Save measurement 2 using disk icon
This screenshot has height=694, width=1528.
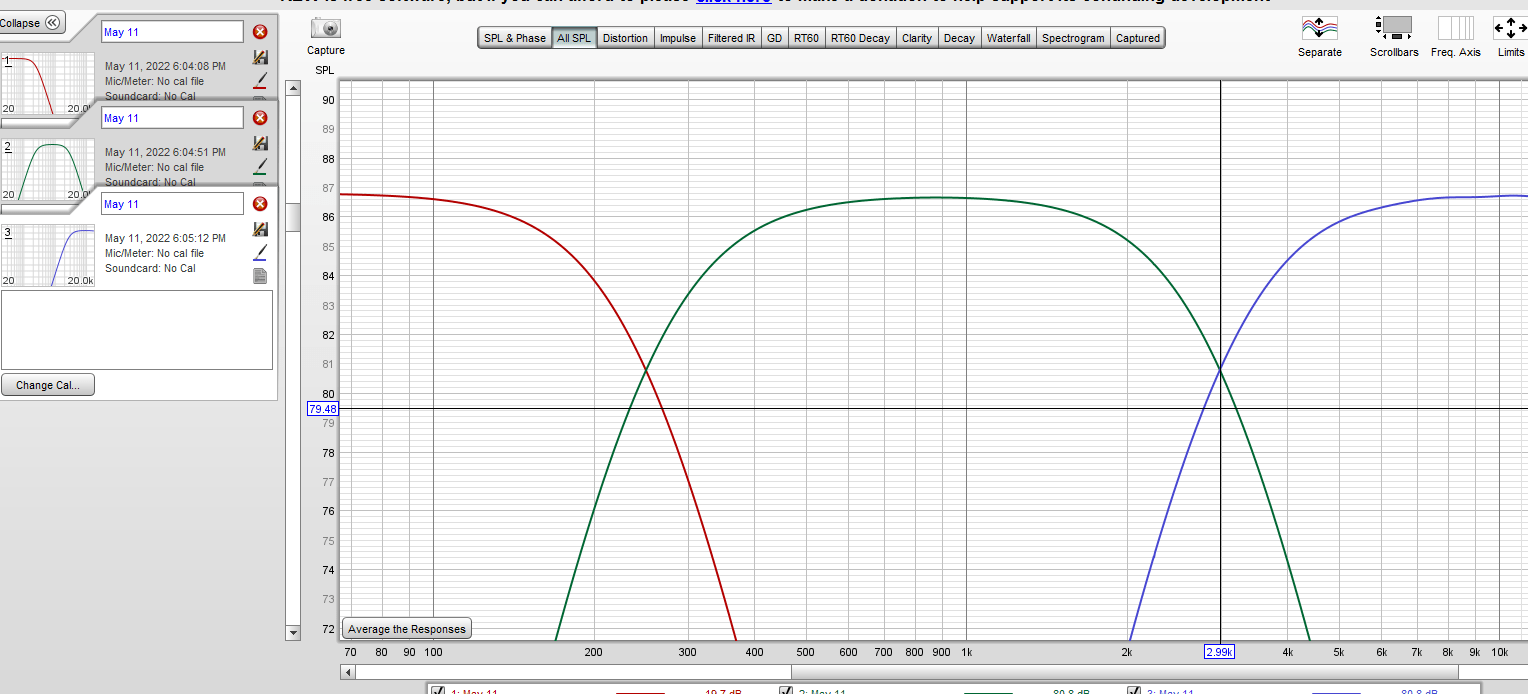pos(261,144)
